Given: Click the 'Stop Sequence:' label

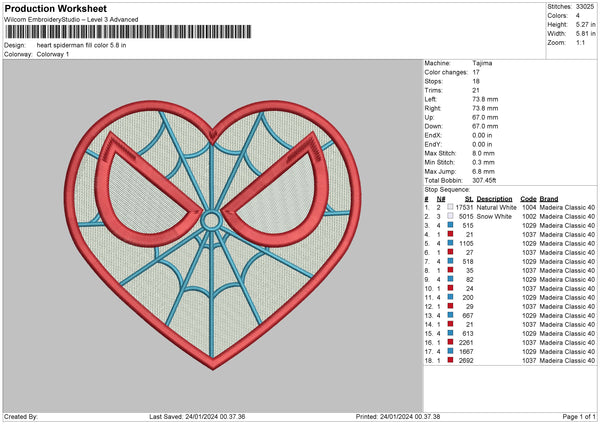Looking at the screenshot, I should click(x=447, y=189).
